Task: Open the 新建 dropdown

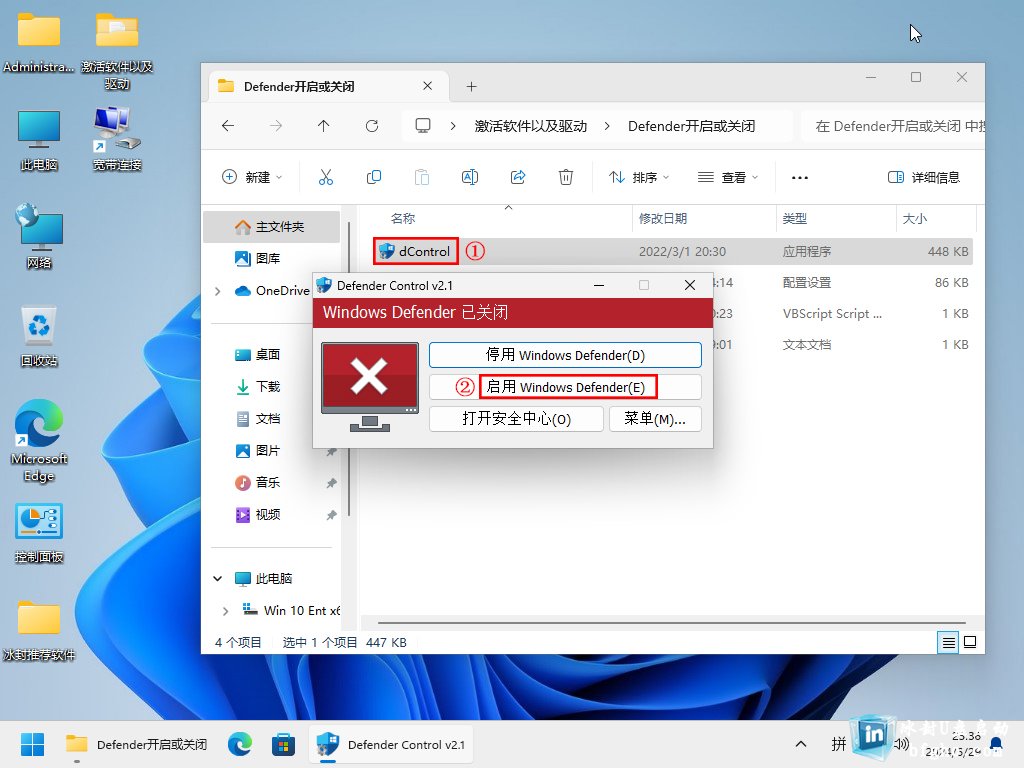Action: click(252, 177)
